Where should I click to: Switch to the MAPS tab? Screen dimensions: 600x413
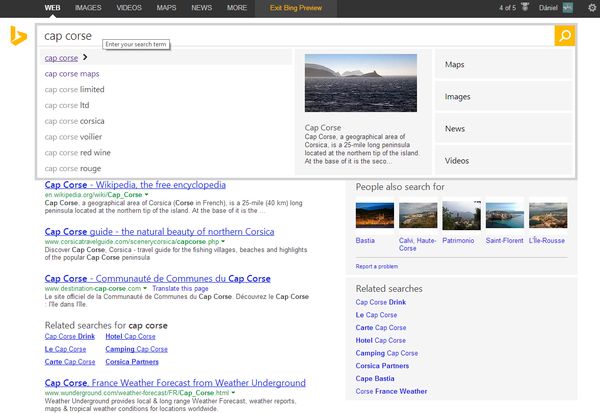(166, 8)
